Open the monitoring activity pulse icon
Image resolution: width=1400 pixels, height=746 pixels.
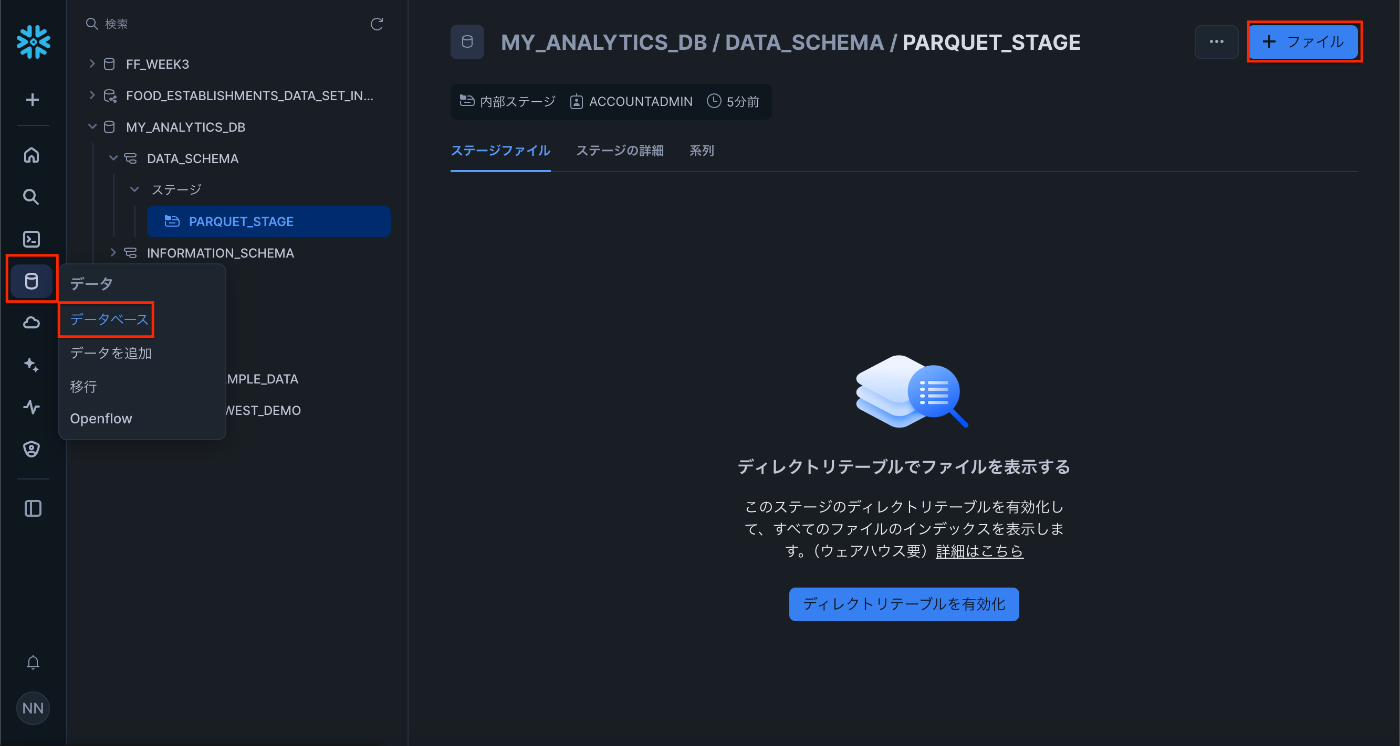(32, 407)
